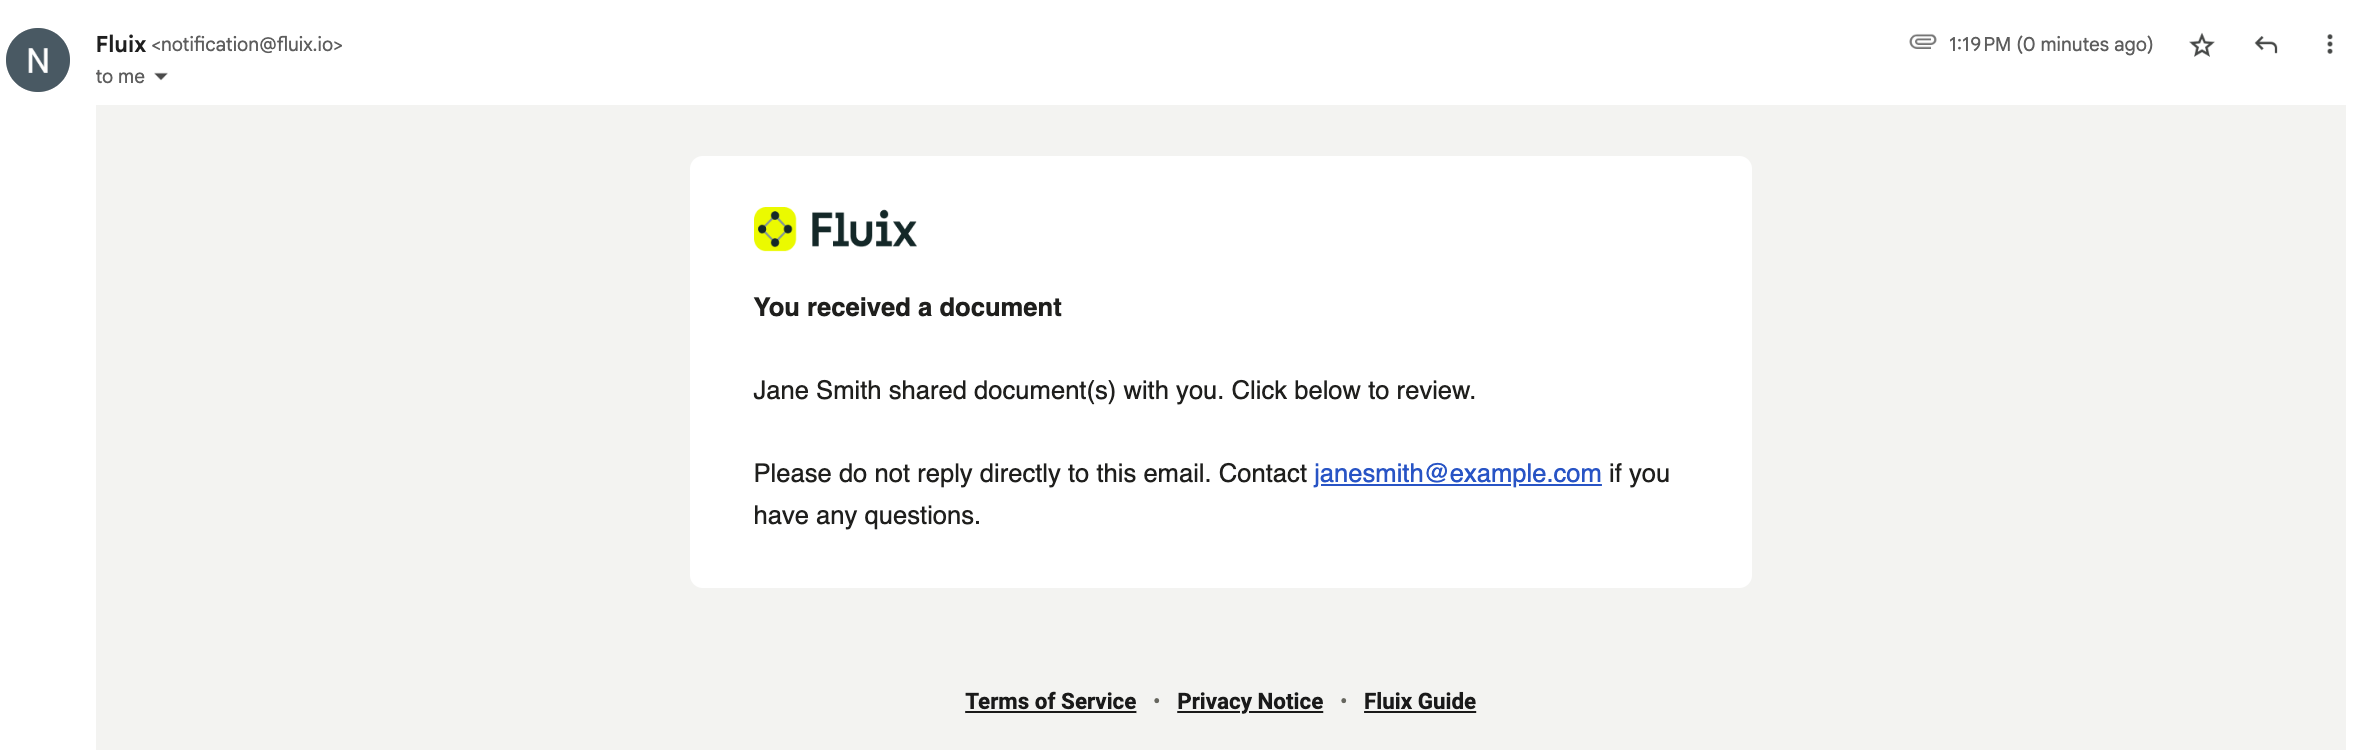Click the Fluix wordmark in the email
2358x750 pixels.
pos(863,230)
